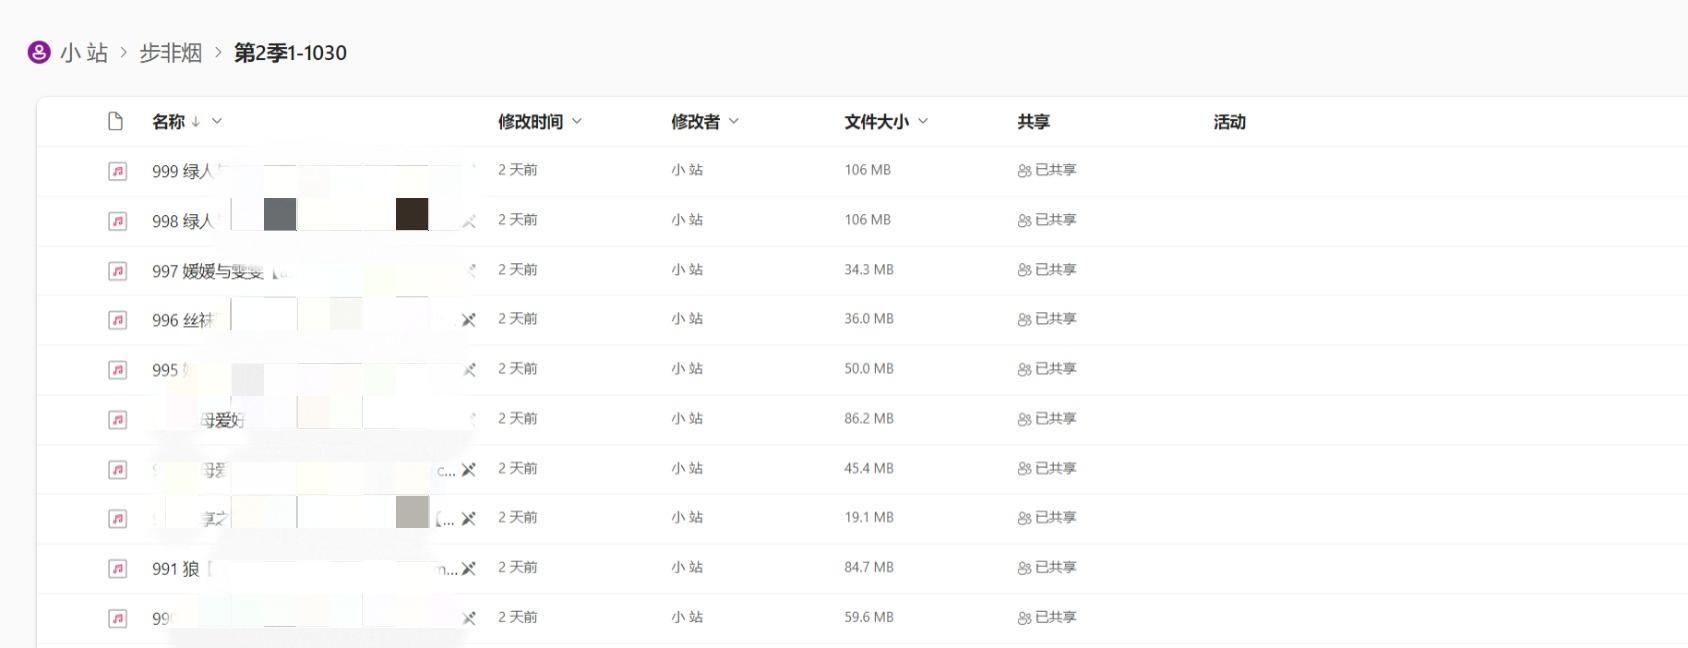Expand the 修改时间 column dropdown
The image size is (1688, 648).
click(x=577, y=121)
